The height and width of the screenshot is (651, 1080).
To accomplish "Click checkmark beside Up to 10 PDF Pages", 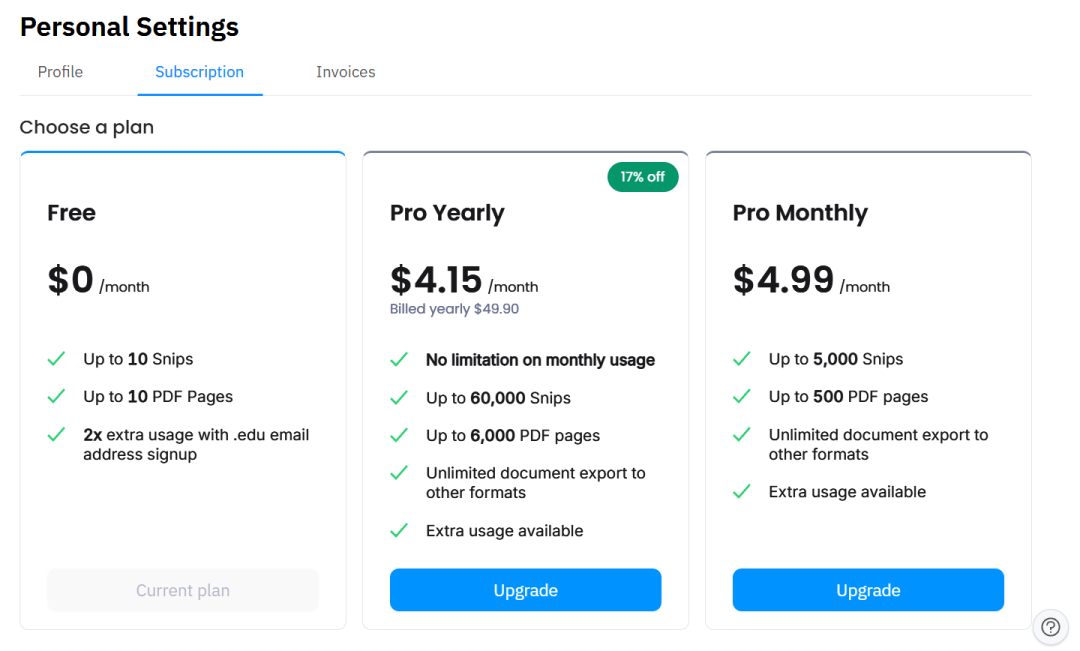I will [x=57, y=397].
